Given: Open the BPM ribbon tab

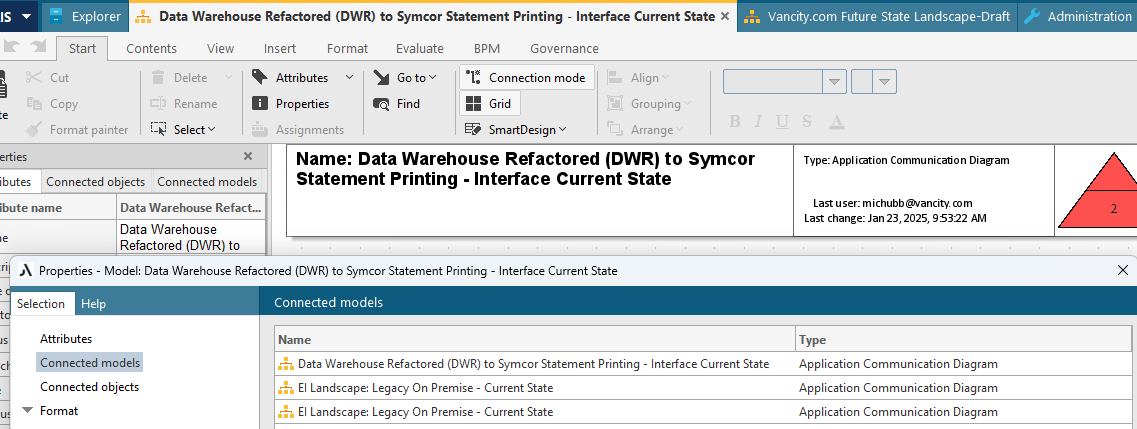Looking at the screenshot, I should coord(487,49).
